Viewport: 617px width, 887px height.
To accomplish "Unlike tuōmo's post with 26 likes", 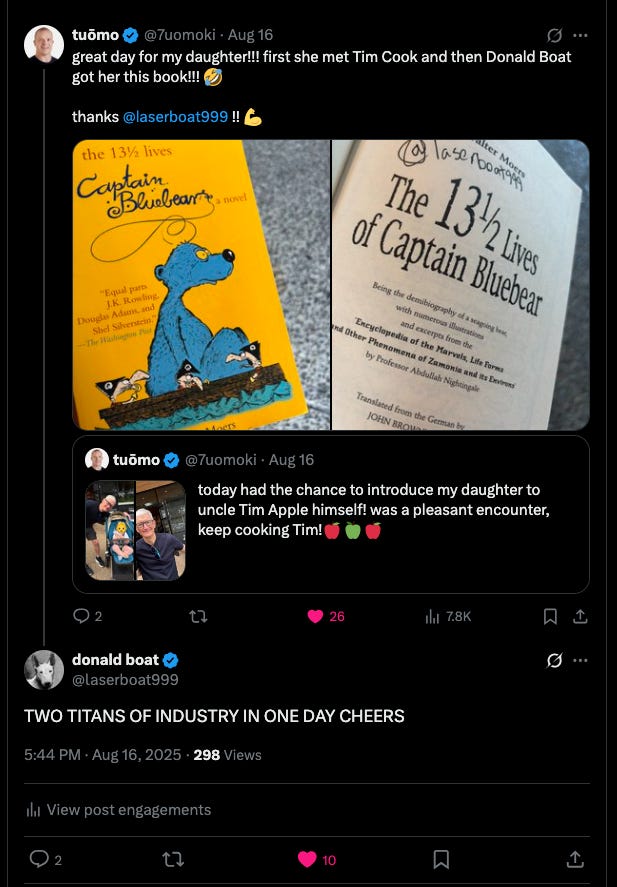I will pos(326,616).
